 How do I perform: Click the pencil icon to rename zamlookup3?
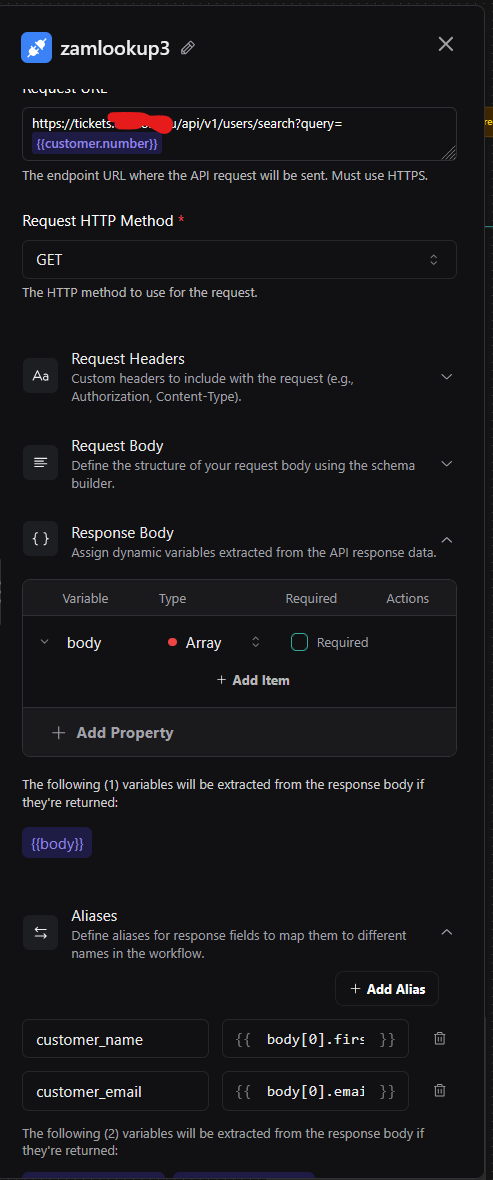point(188,48)
